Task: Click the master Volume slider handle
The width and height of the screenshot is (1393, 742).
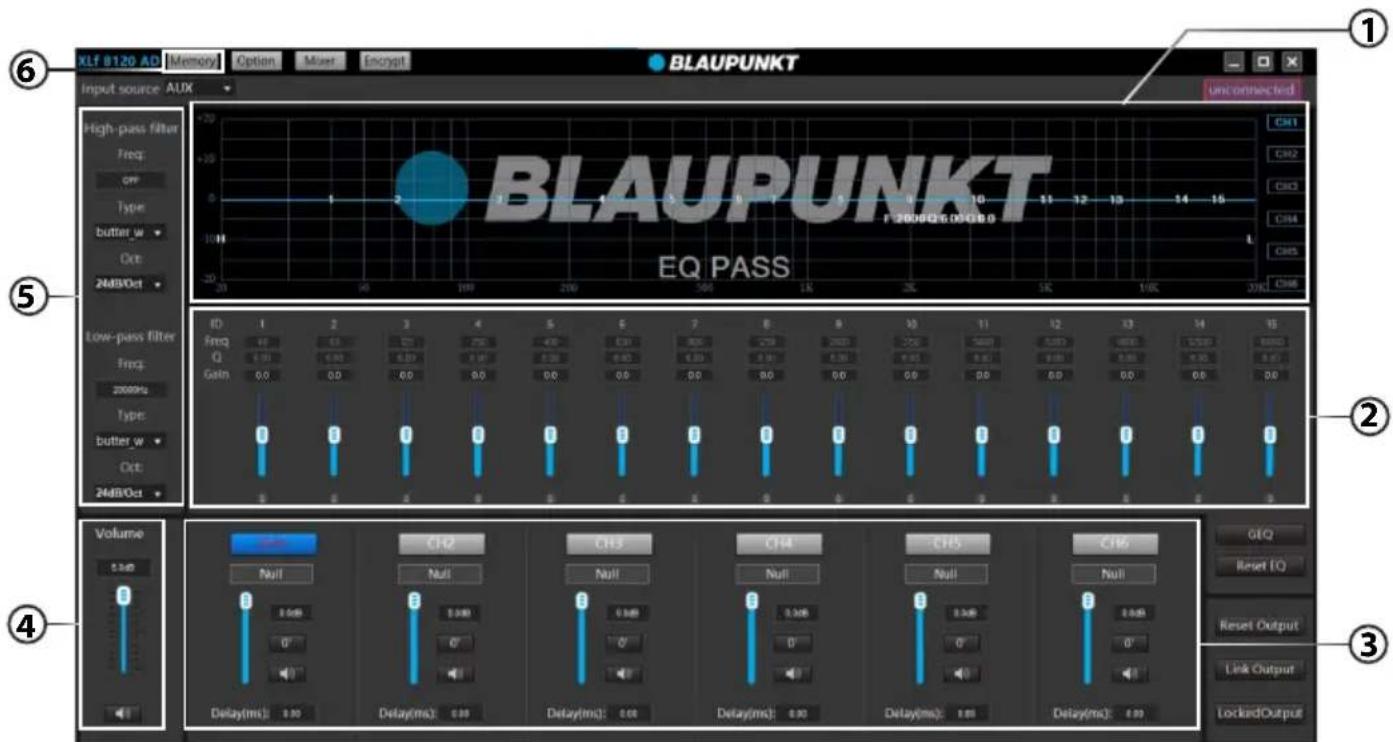Action: pyautogui.click(x=124, y=596)
